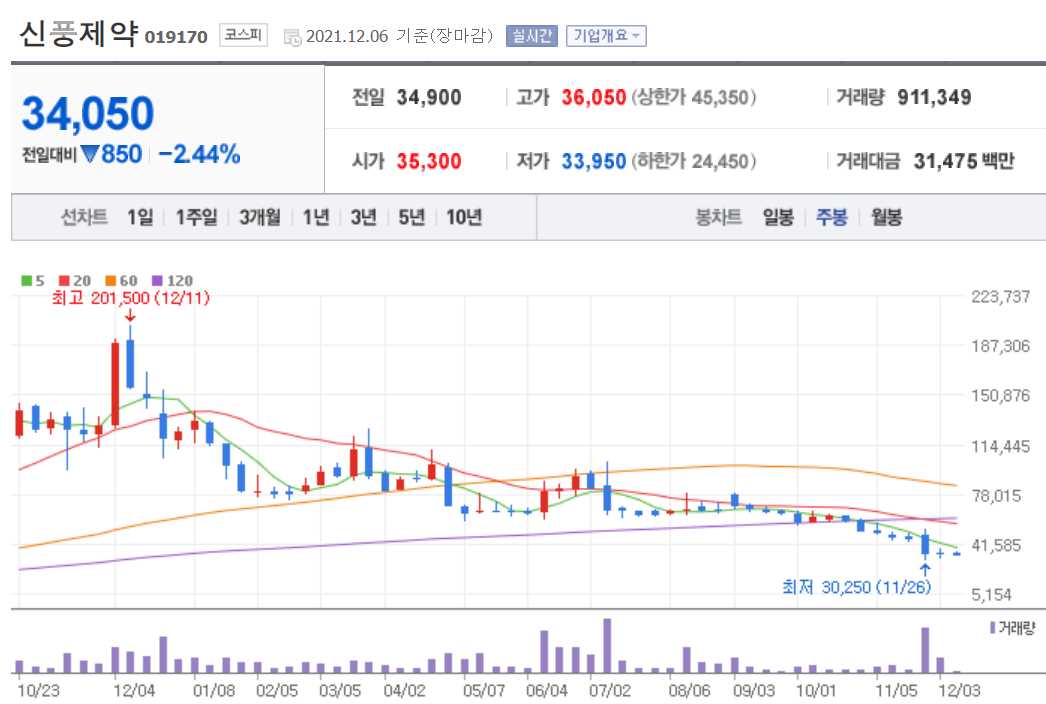Switch to 일봉 candlestick chart
The width and height of the screenshot is (1046, 704).
778,217
